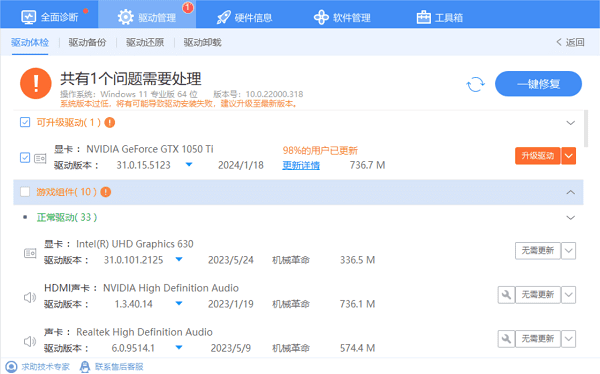Click the 2024/1/18 driver date
The image size is (600, 374).
pos(241,165)
